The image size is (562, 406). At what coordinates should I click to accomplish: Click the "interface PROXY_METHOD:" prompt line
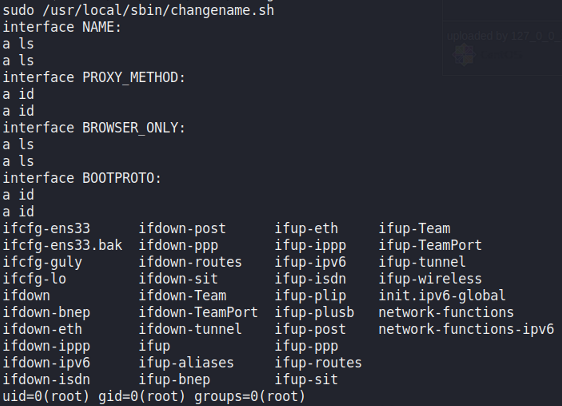(x=94, y=77)
